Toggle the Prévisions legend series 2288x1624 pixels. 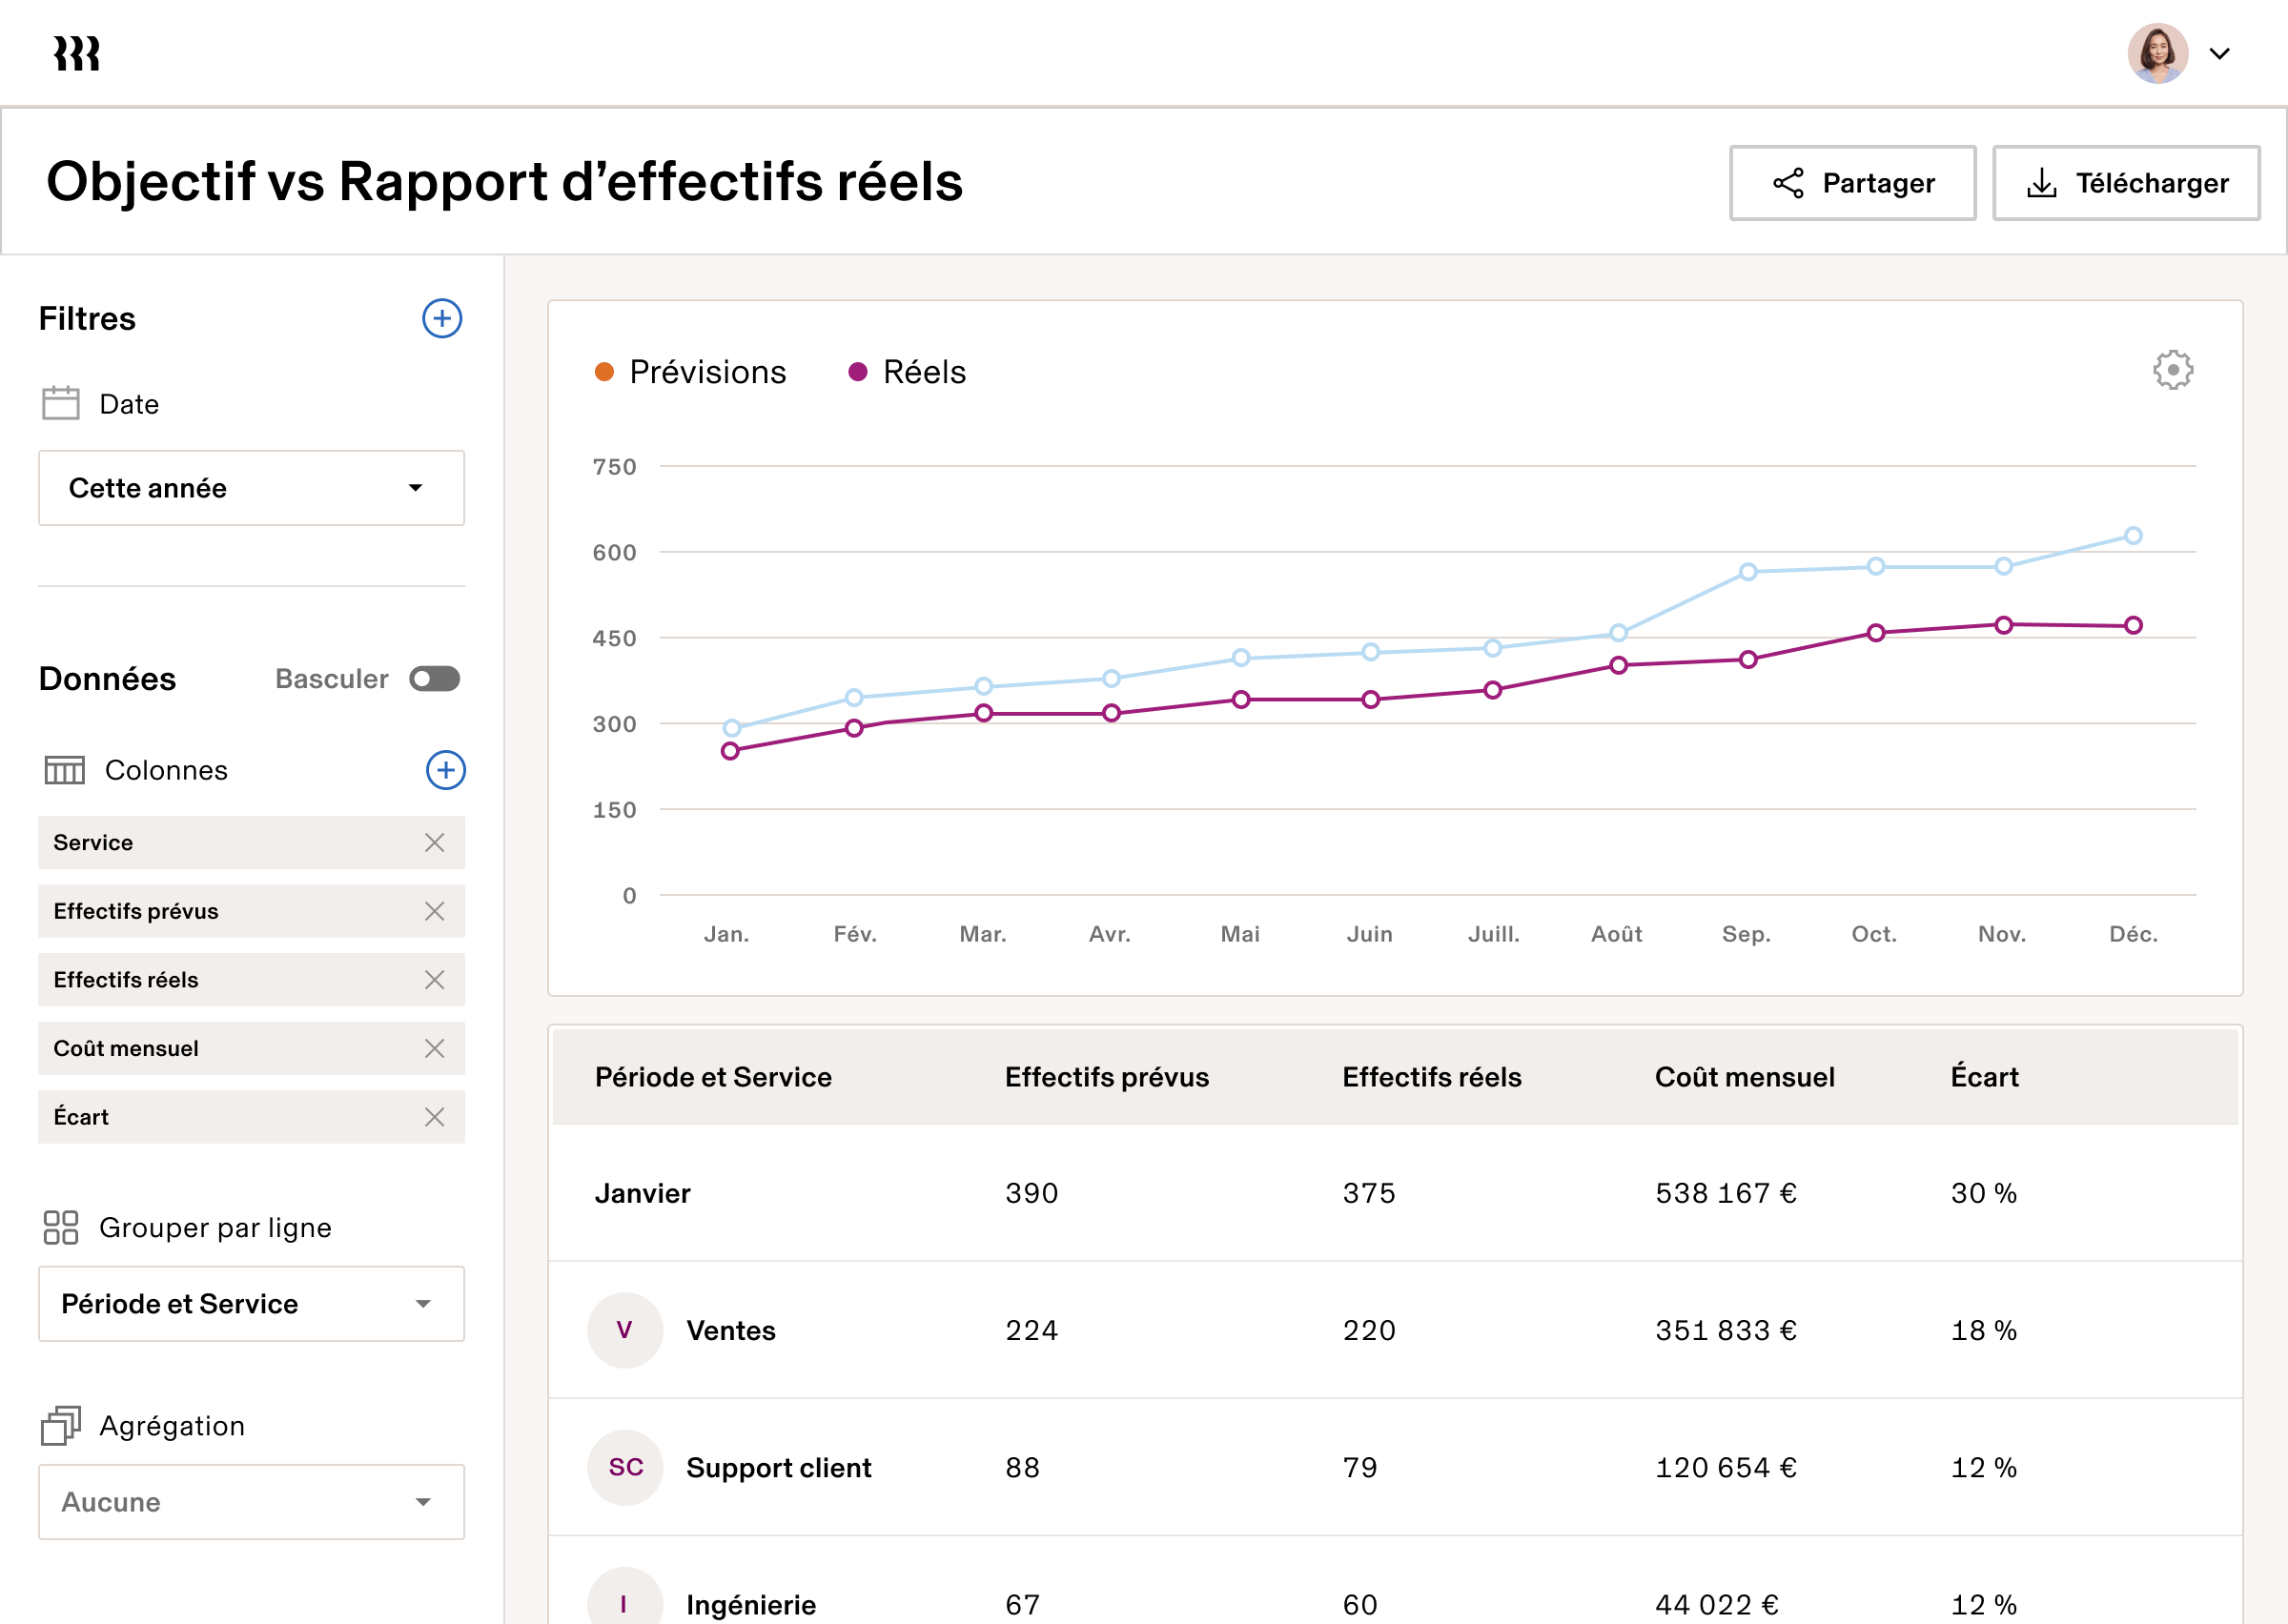[691, 371]
